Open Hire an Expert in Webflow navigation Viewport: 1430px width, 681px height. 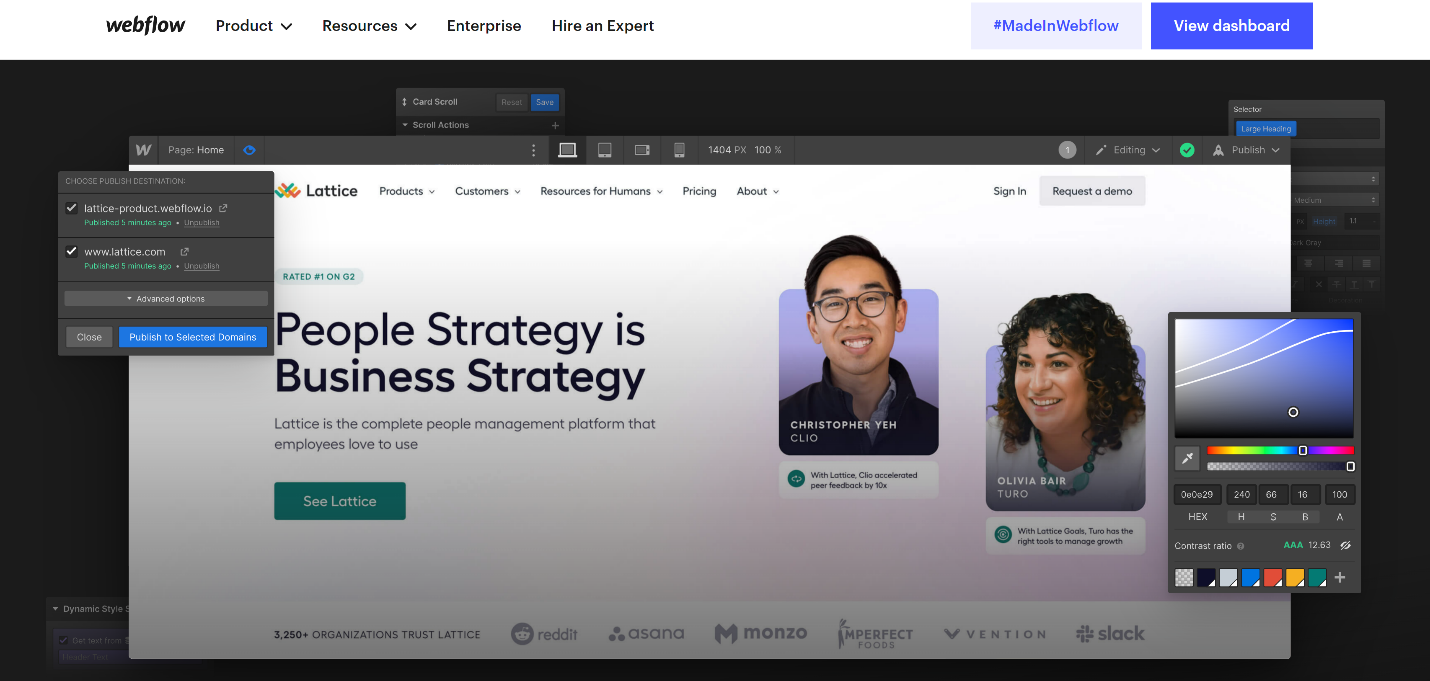(x=603, y=26)
